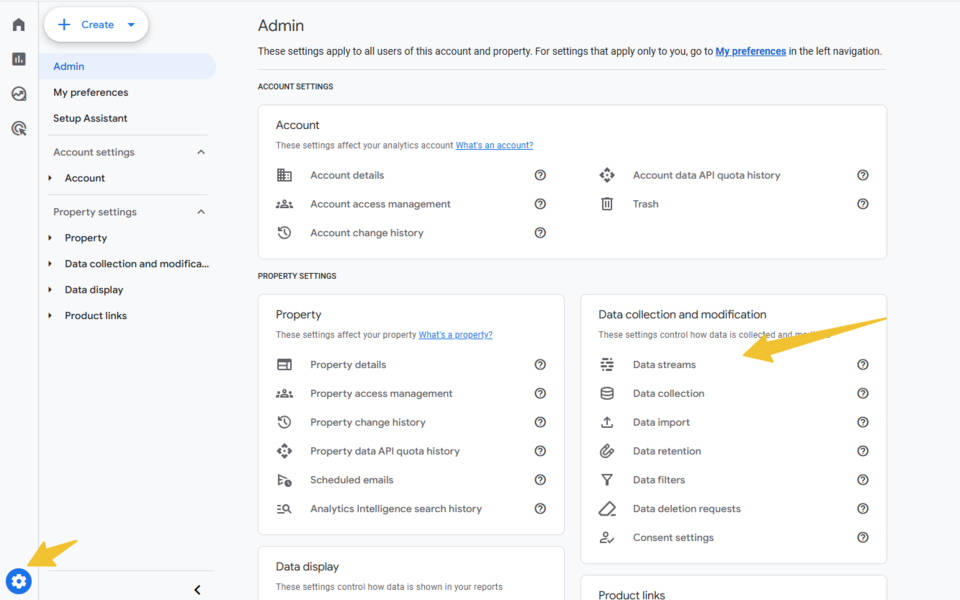Screen dimensions: 960x600
Task: Open Setup Assistant in the sidebar
Action: 90,118
